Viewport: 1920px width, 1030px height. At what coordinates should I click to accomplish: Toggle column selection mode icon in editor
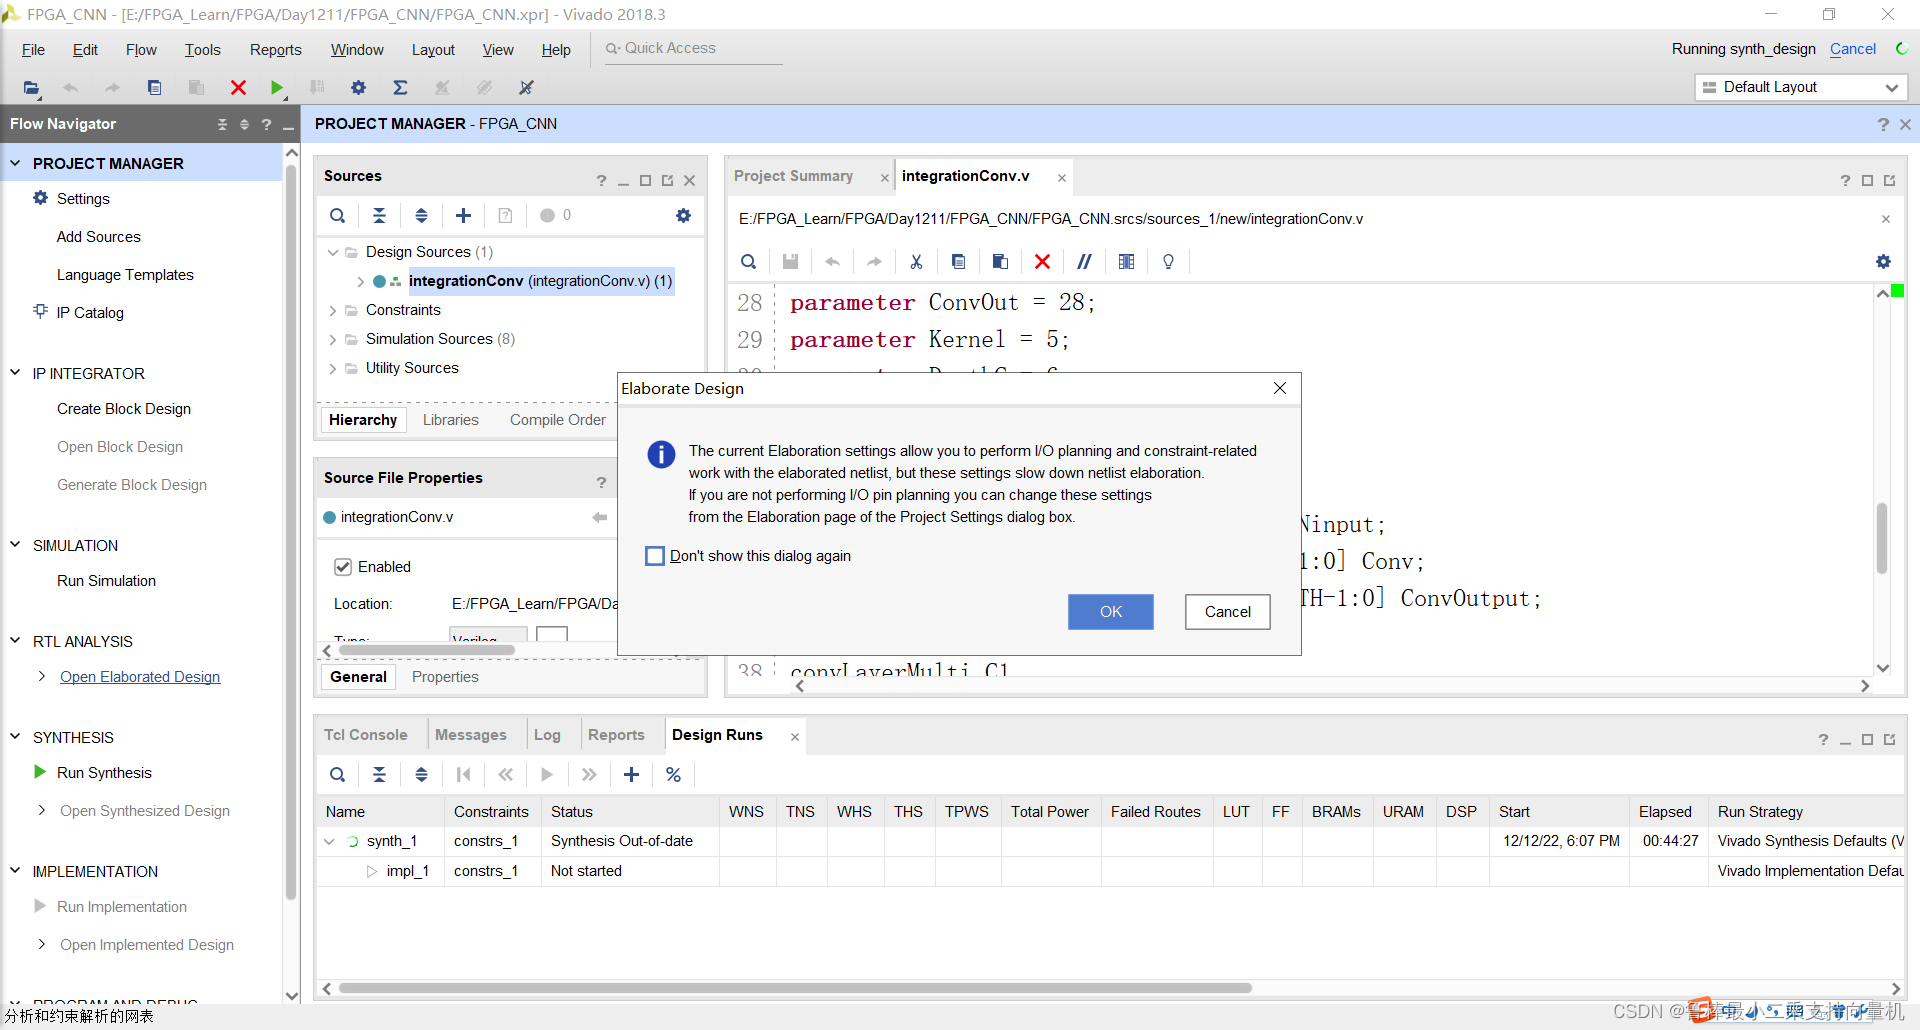1126,262
